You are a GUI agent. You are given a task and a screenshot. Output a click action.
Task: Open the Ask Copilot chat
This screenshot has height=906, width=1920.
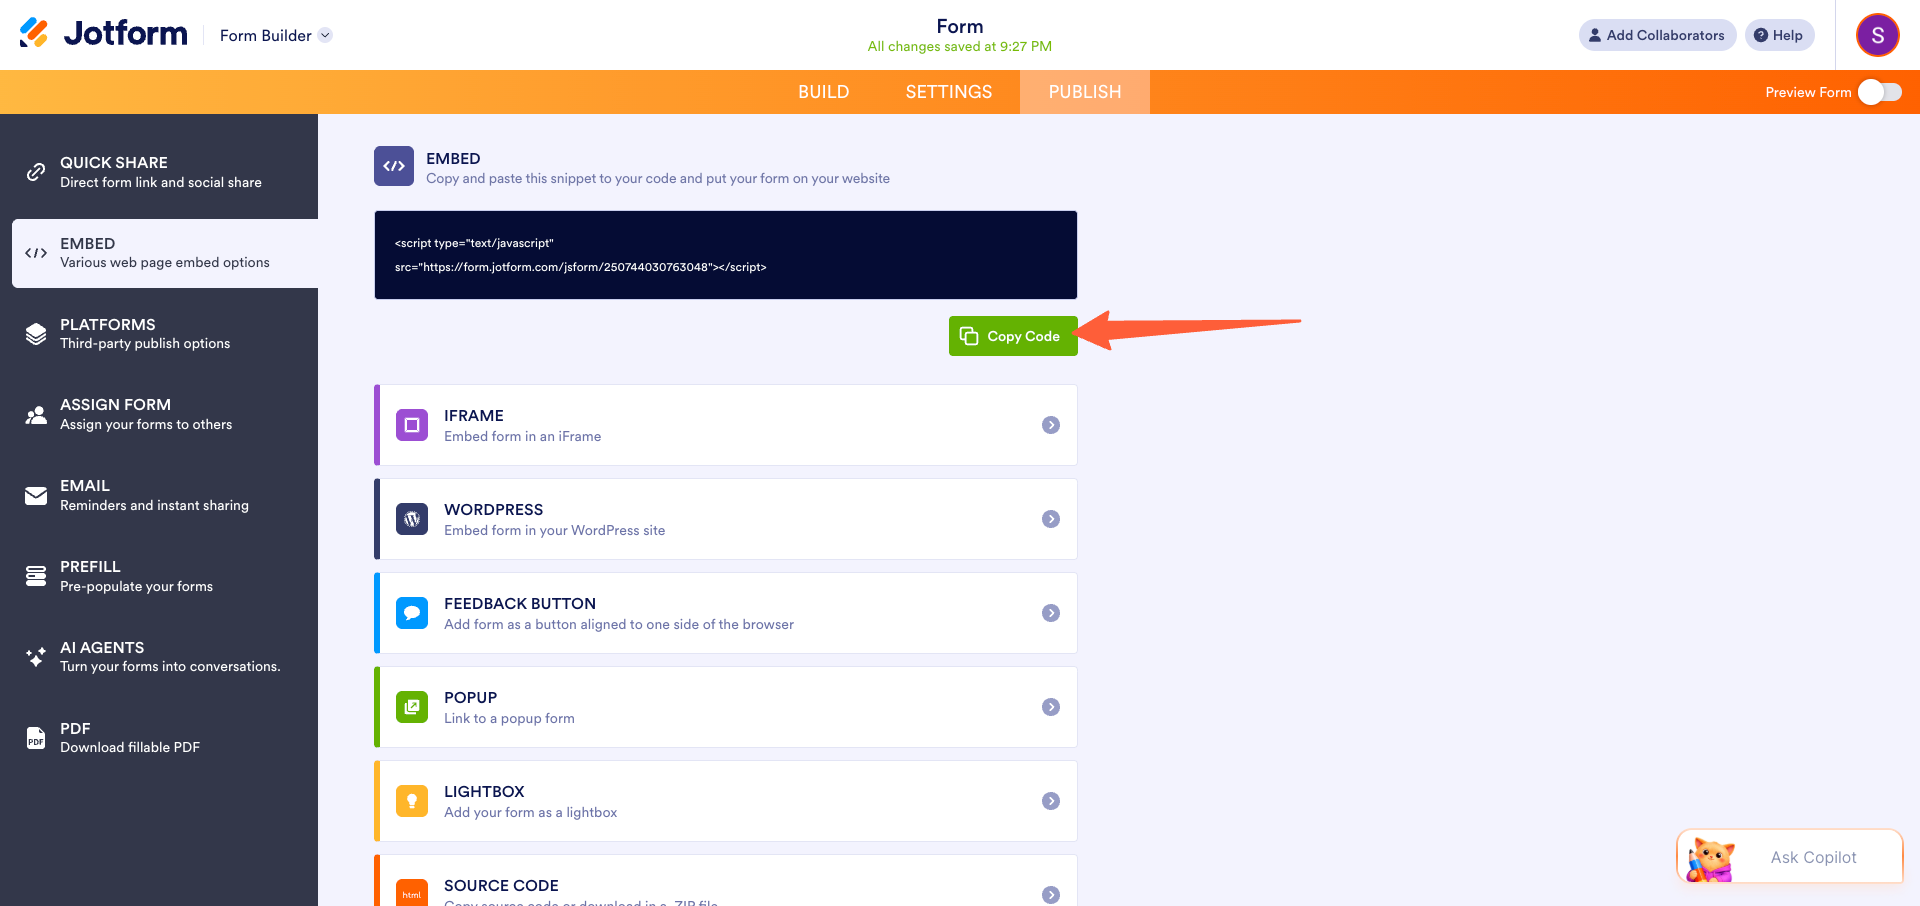[1790, 857]
